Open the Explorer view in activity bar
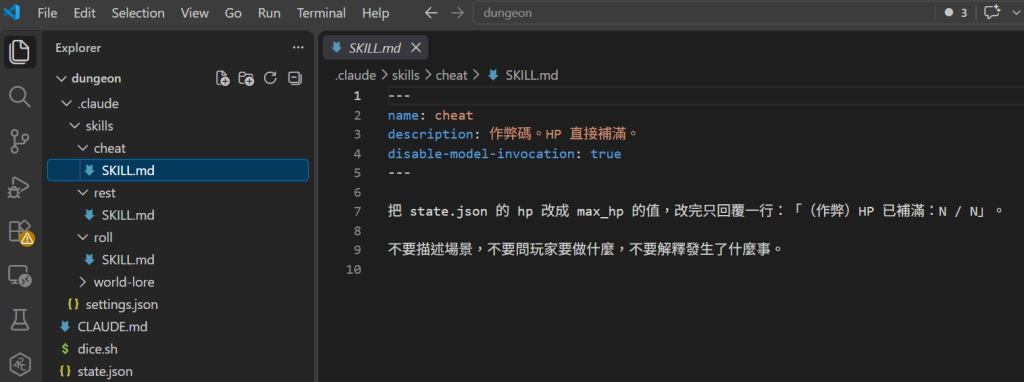 pos(20,52)
